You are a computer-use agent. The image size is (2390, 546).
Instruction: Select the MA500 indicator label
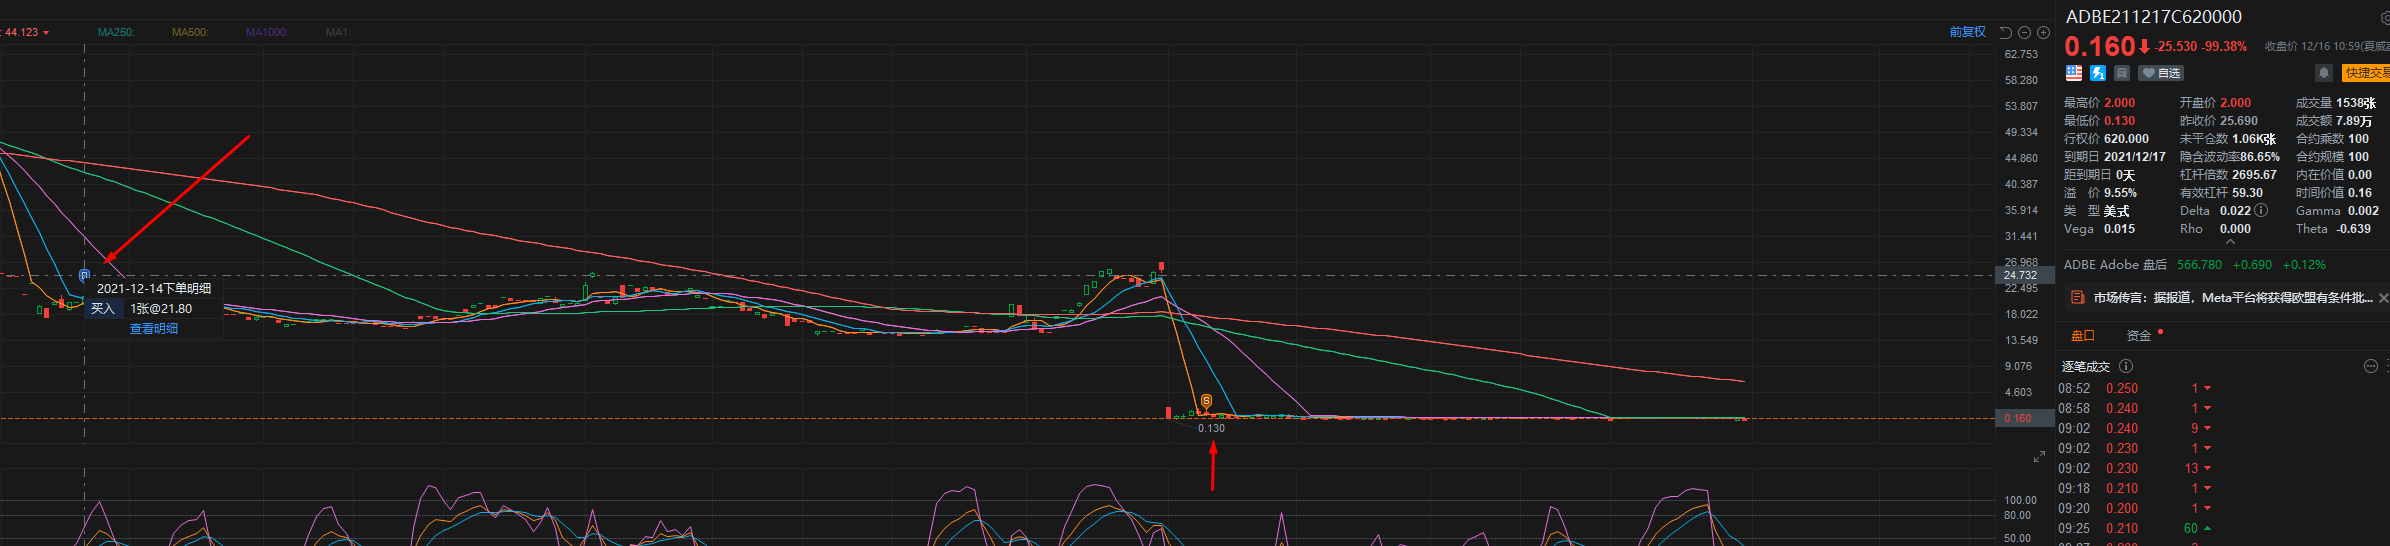tap(190, 32)
